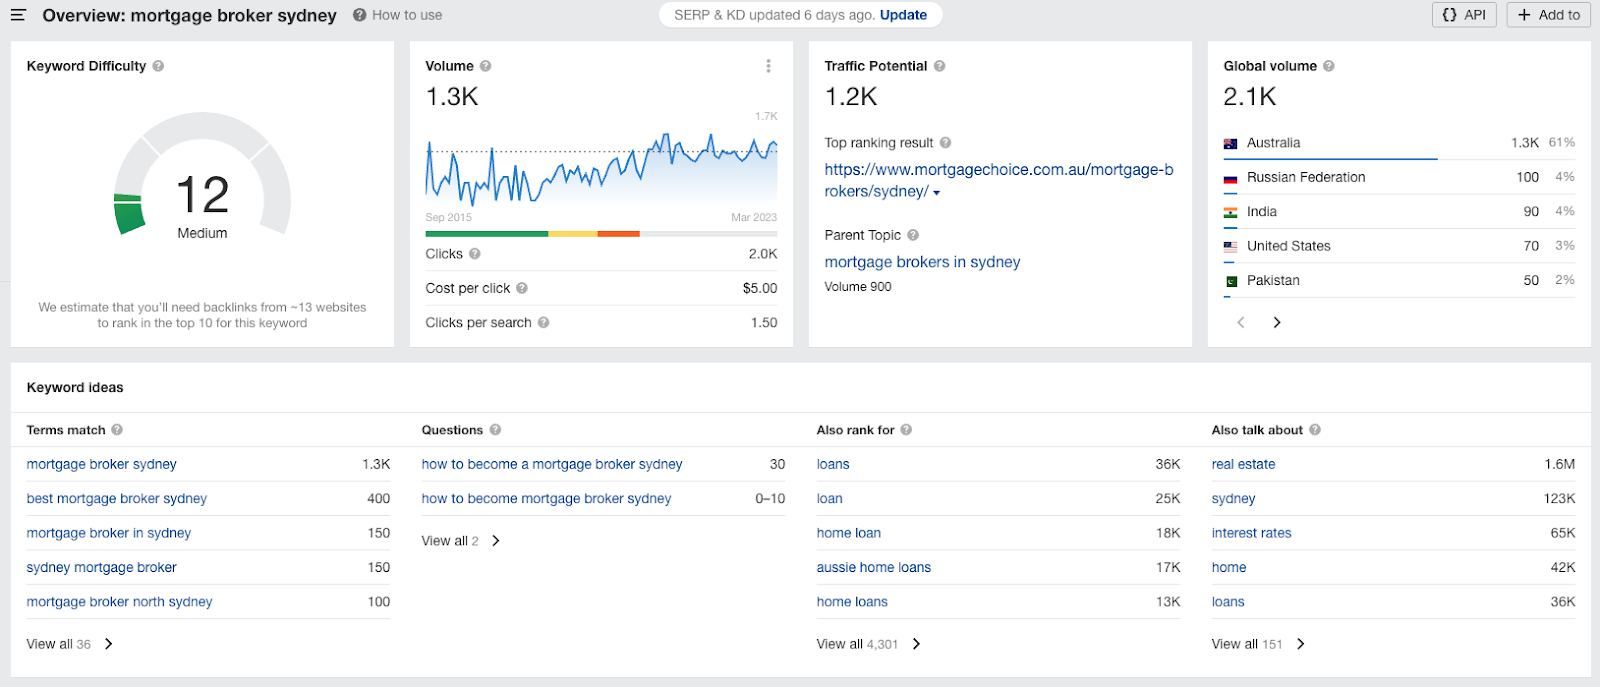Click the Traffic Potential help icon
The image size is (1600, 687).
939,66
